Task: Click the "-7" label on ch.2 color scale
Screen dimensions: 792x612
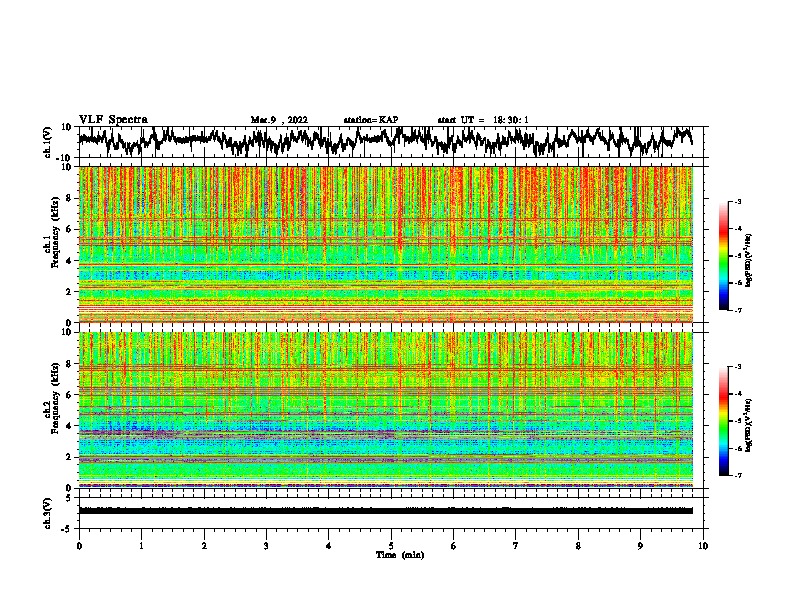Action: click(x=737, y=475)
